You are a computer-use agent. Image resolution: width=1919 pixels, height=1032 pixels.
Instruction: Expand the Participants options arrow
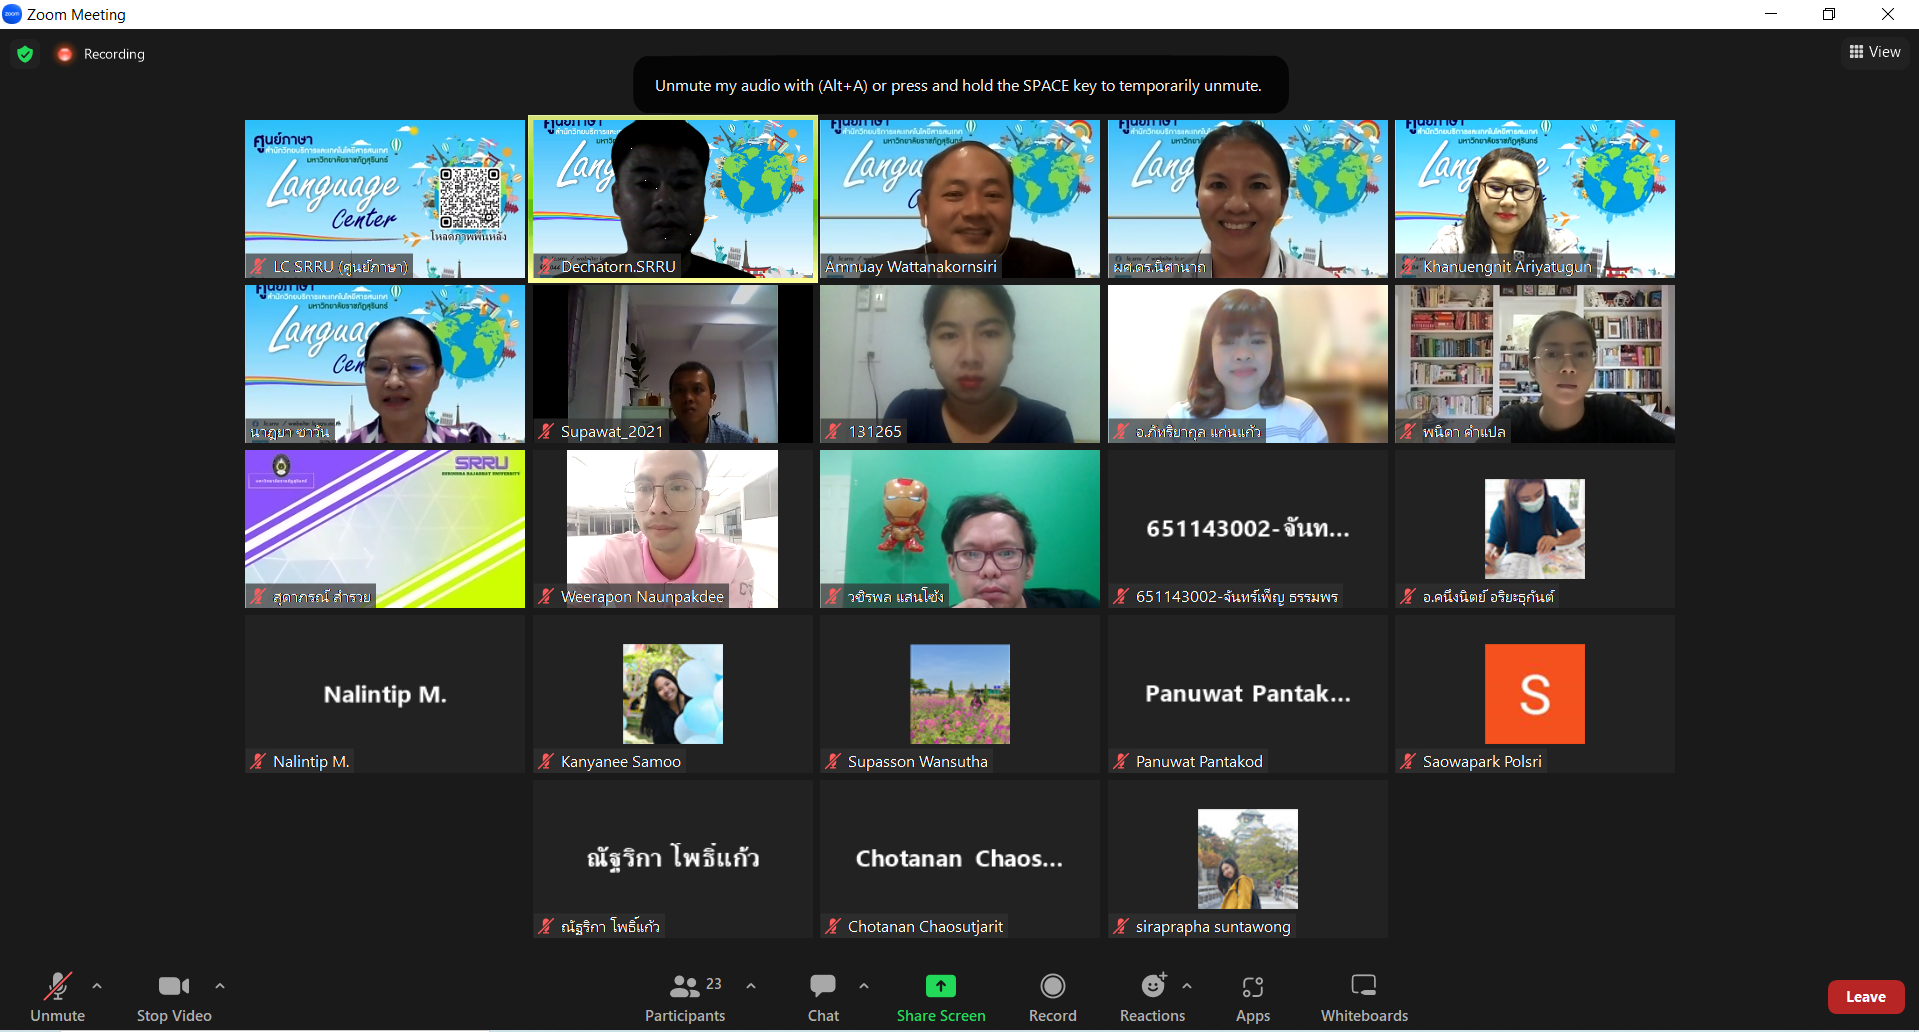pos(751,986)
